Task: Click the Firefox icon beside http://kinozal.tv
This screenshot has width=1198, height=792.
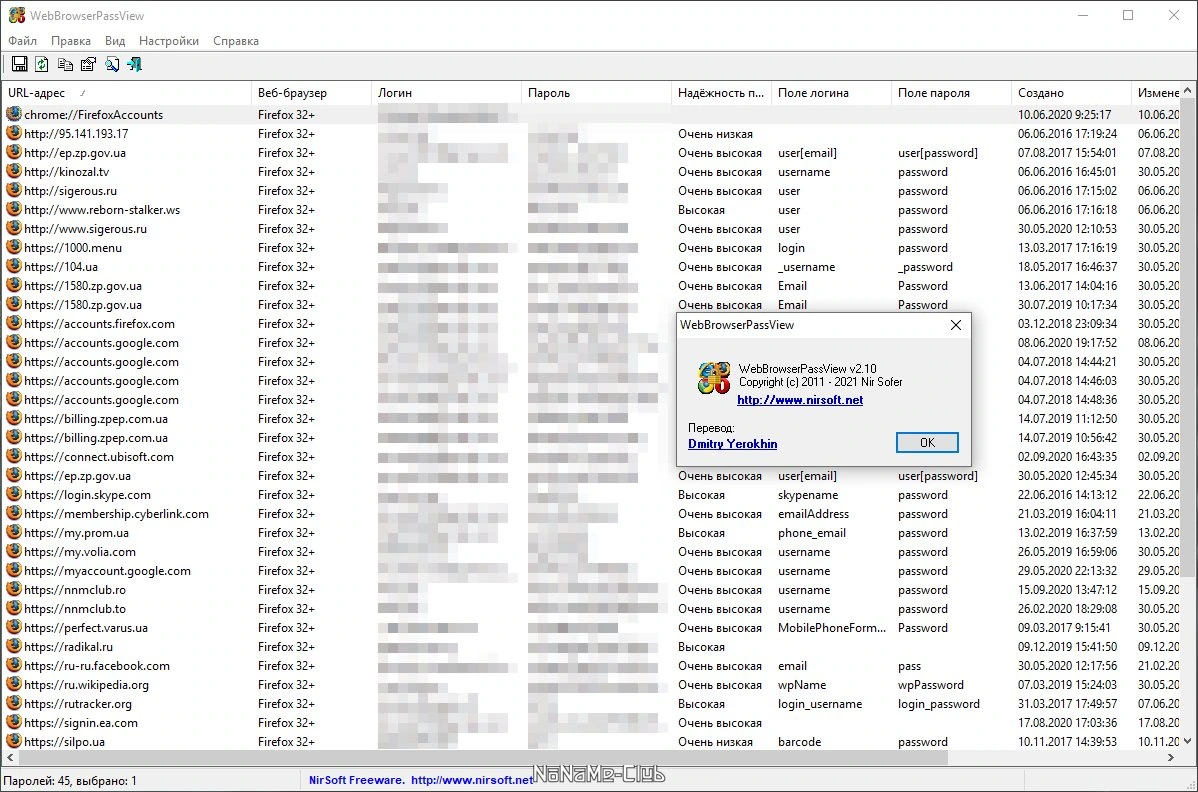Action: click(14, 171)
